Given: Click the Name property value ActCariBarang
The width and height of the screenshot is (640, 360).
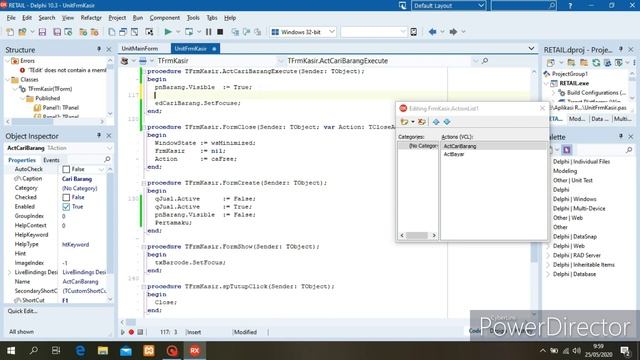Looking at the screenshot, I should point(80,282).
